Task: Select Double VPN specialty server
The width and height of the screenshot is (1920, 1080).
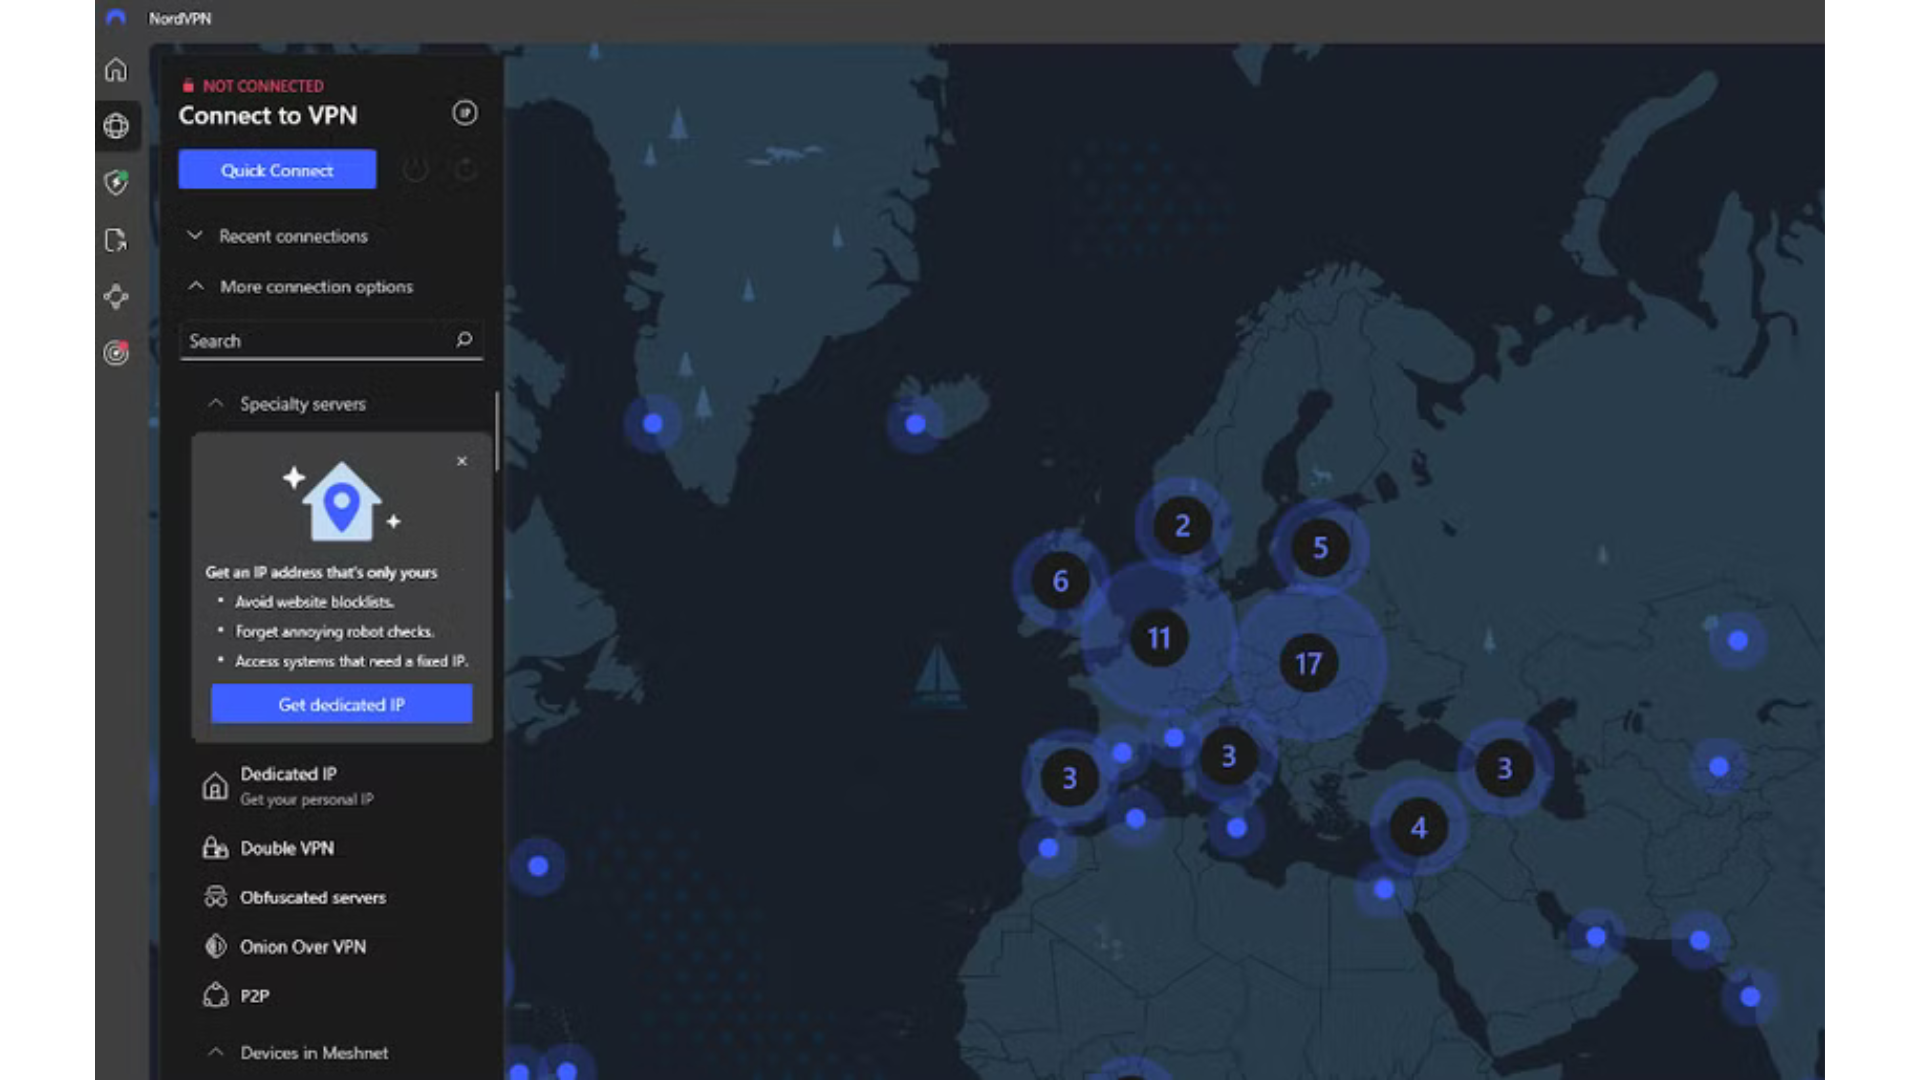Action: click(287, 848)
